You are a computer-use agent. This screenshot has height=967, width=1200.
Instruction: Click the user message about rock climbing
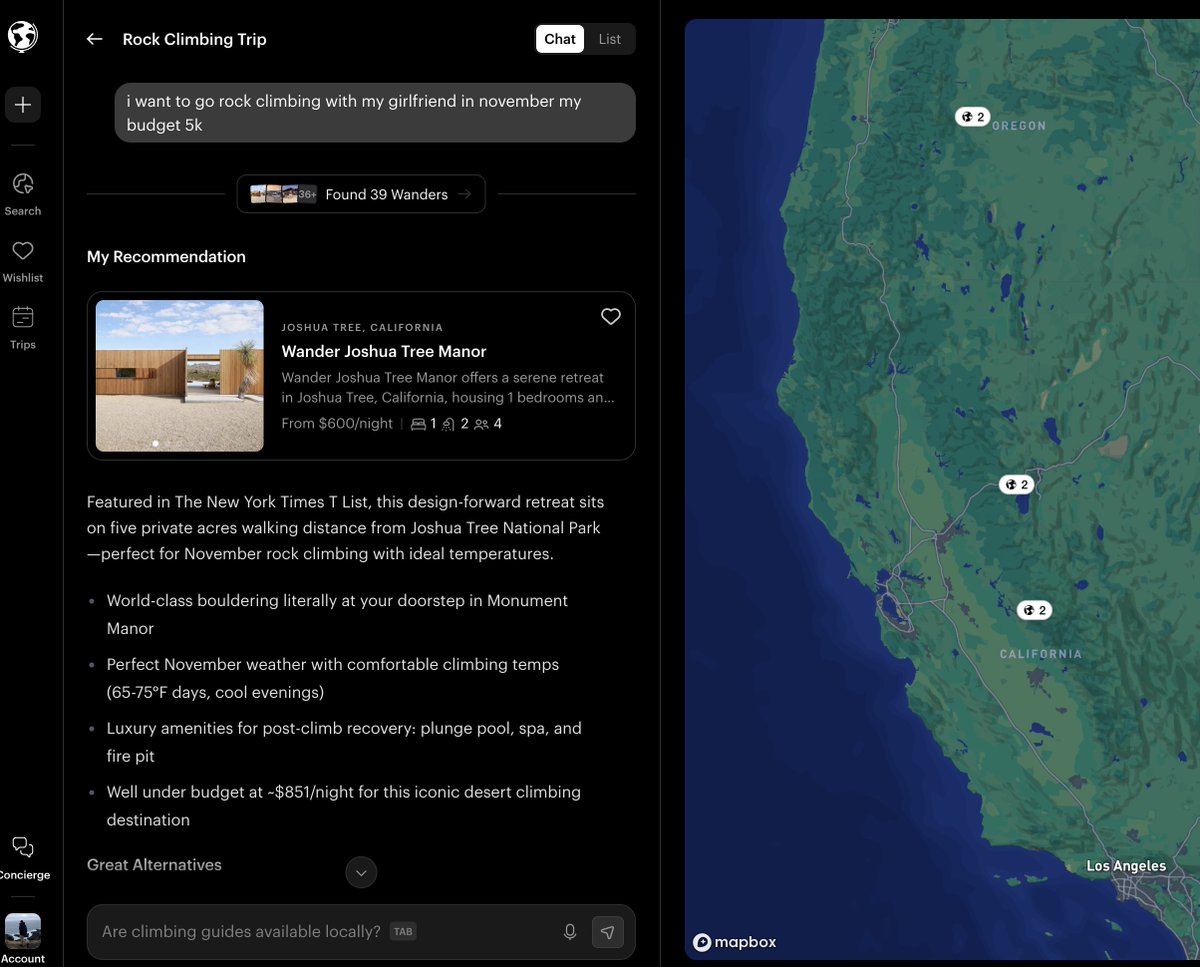[x=375, y=112]
